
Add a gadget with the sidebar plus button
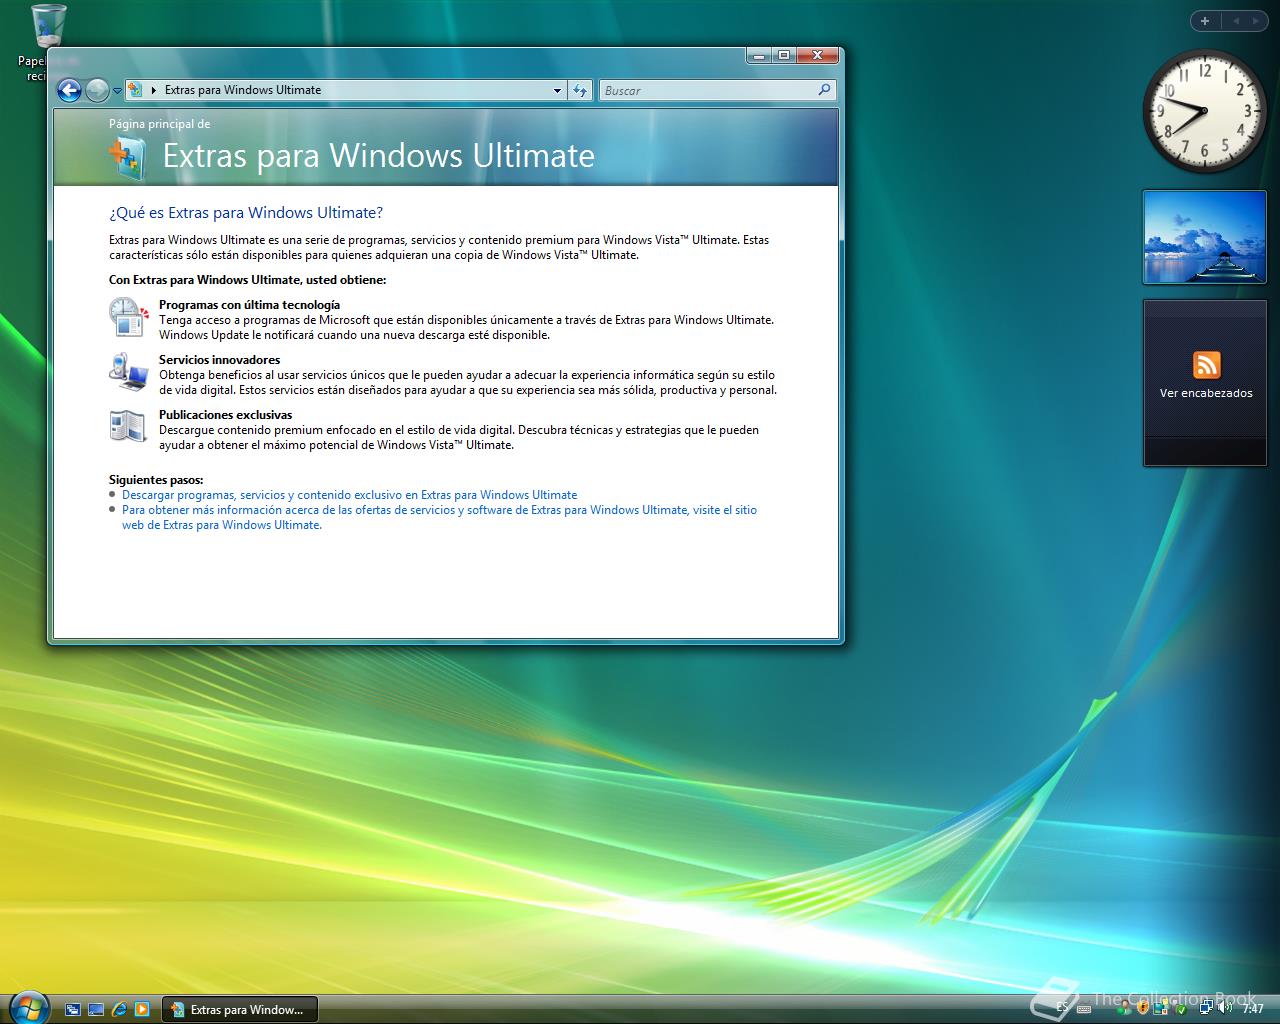[1205, 21]
